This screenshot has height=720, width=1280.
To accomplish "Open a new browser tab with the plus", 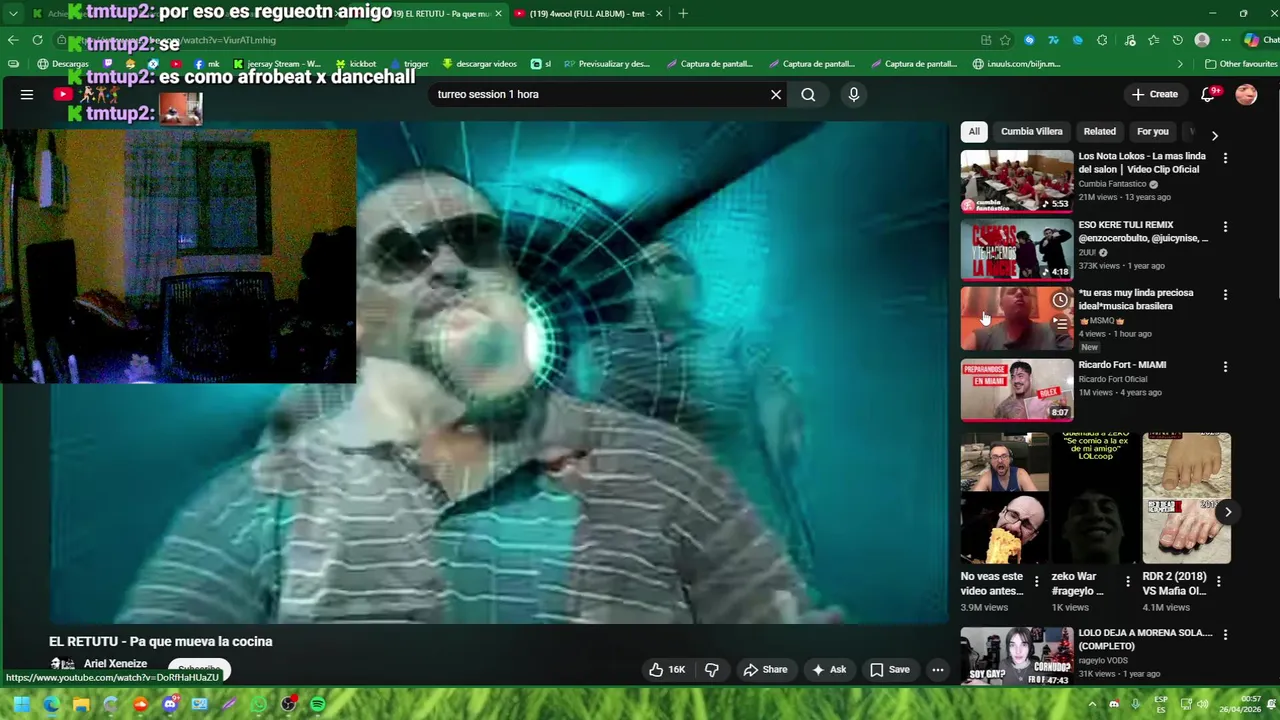I will [683, 13].
